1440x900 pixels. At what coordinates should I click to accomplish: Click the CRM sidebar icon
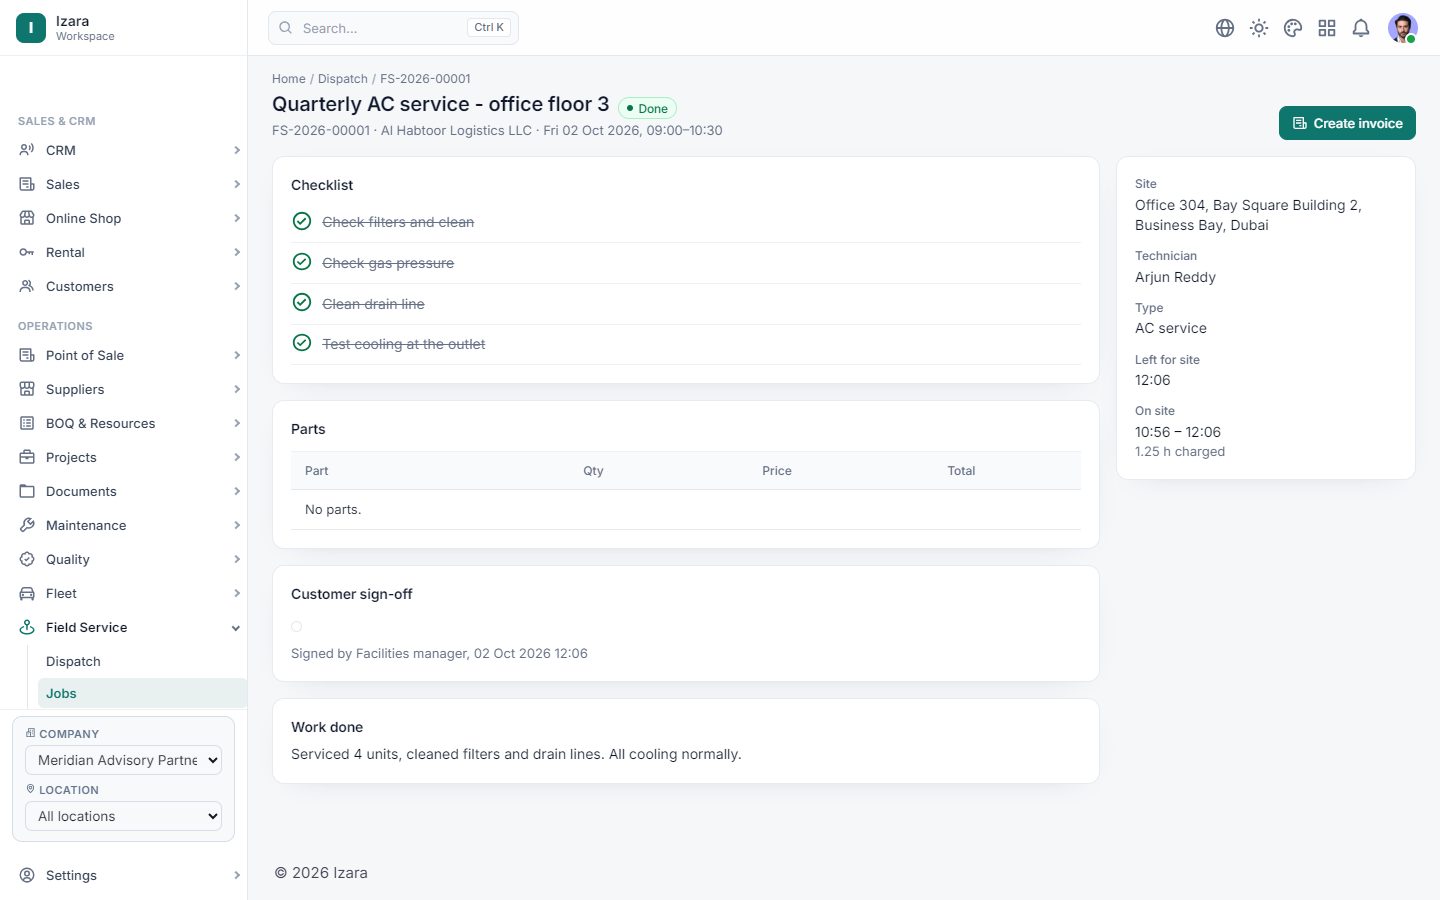27,150
